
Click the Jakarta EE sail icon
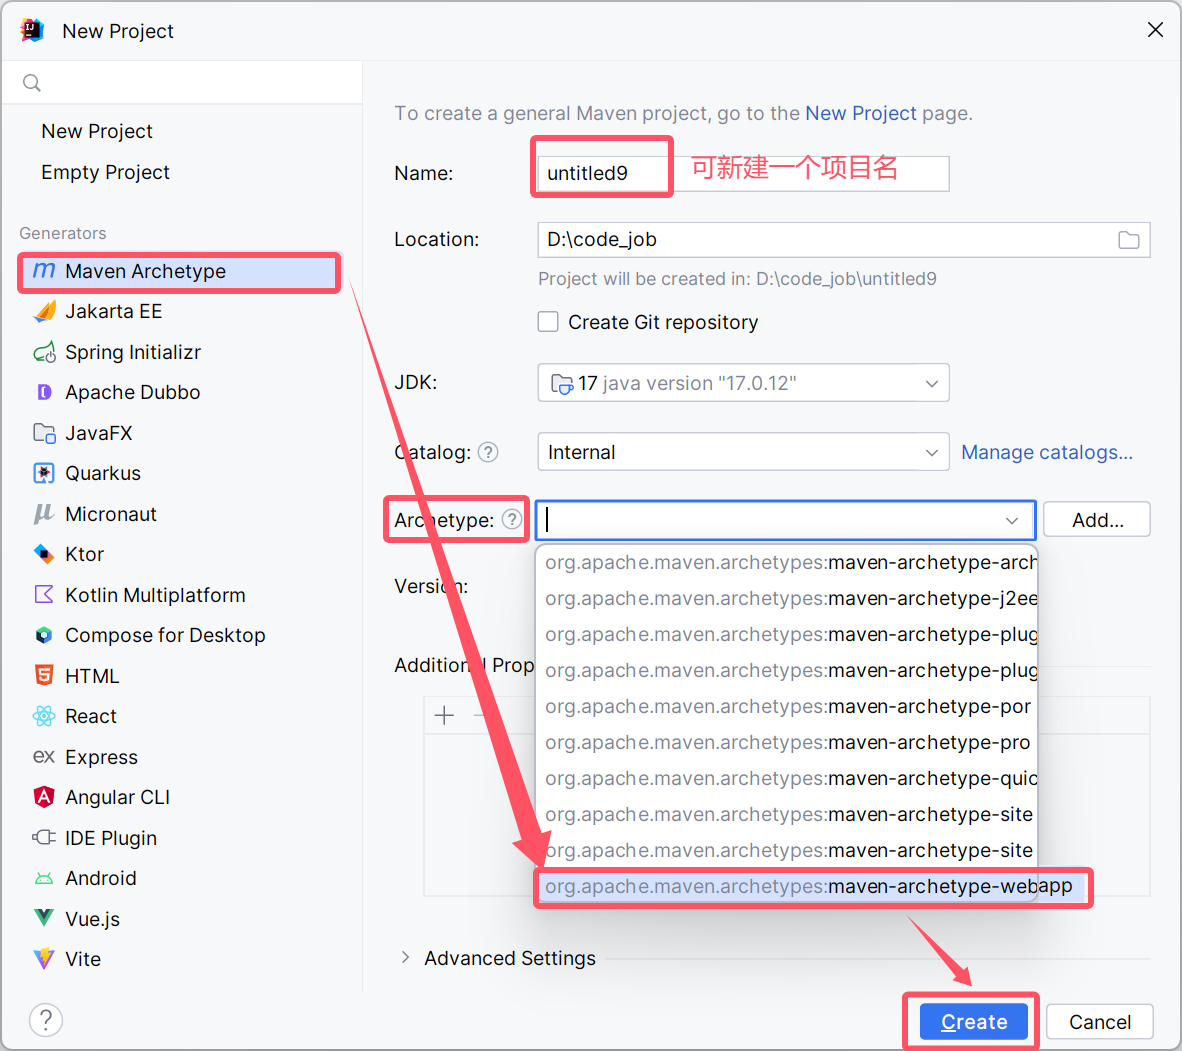[x=44, y=311]
